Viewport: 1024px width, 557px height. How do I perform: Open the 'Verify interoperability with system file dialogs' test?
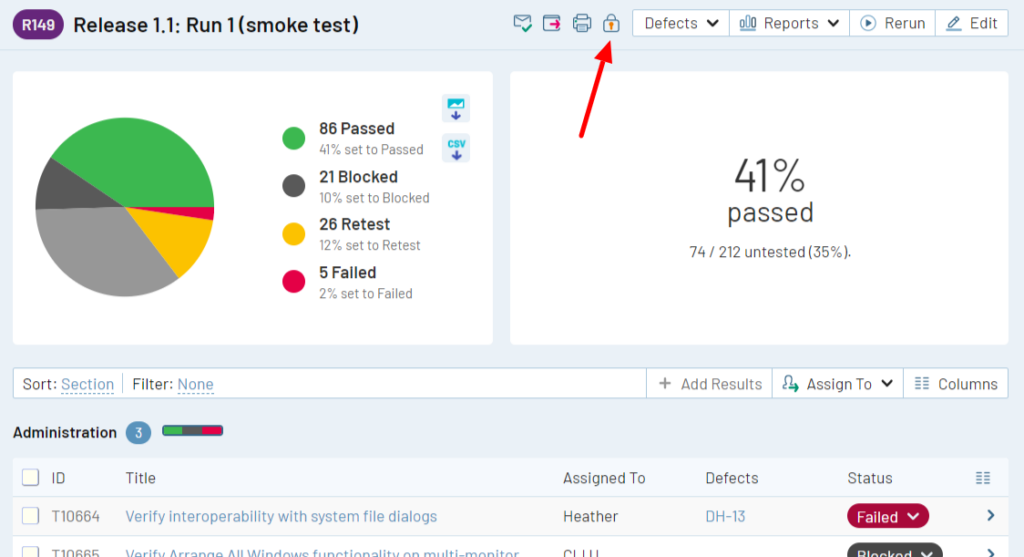click(281, 517)
